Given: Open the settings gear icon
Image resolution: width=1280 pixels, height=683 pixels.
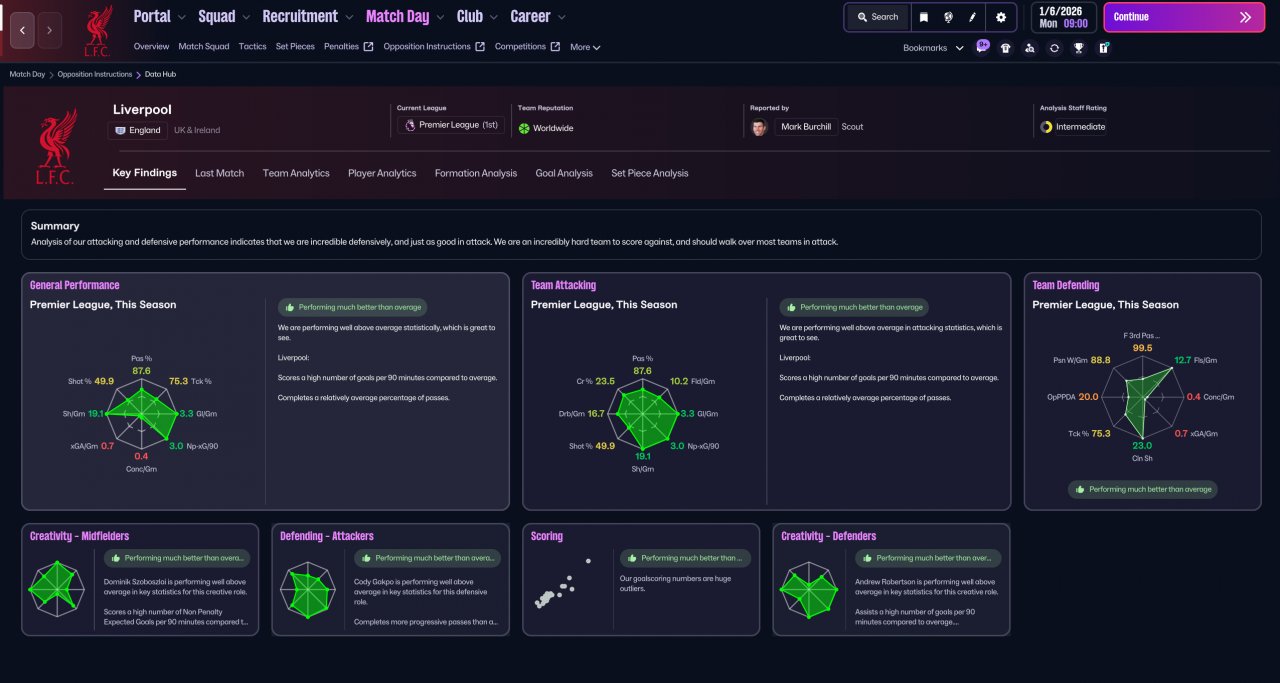Looking at the screenshot, I should [x=1001, y=17].
